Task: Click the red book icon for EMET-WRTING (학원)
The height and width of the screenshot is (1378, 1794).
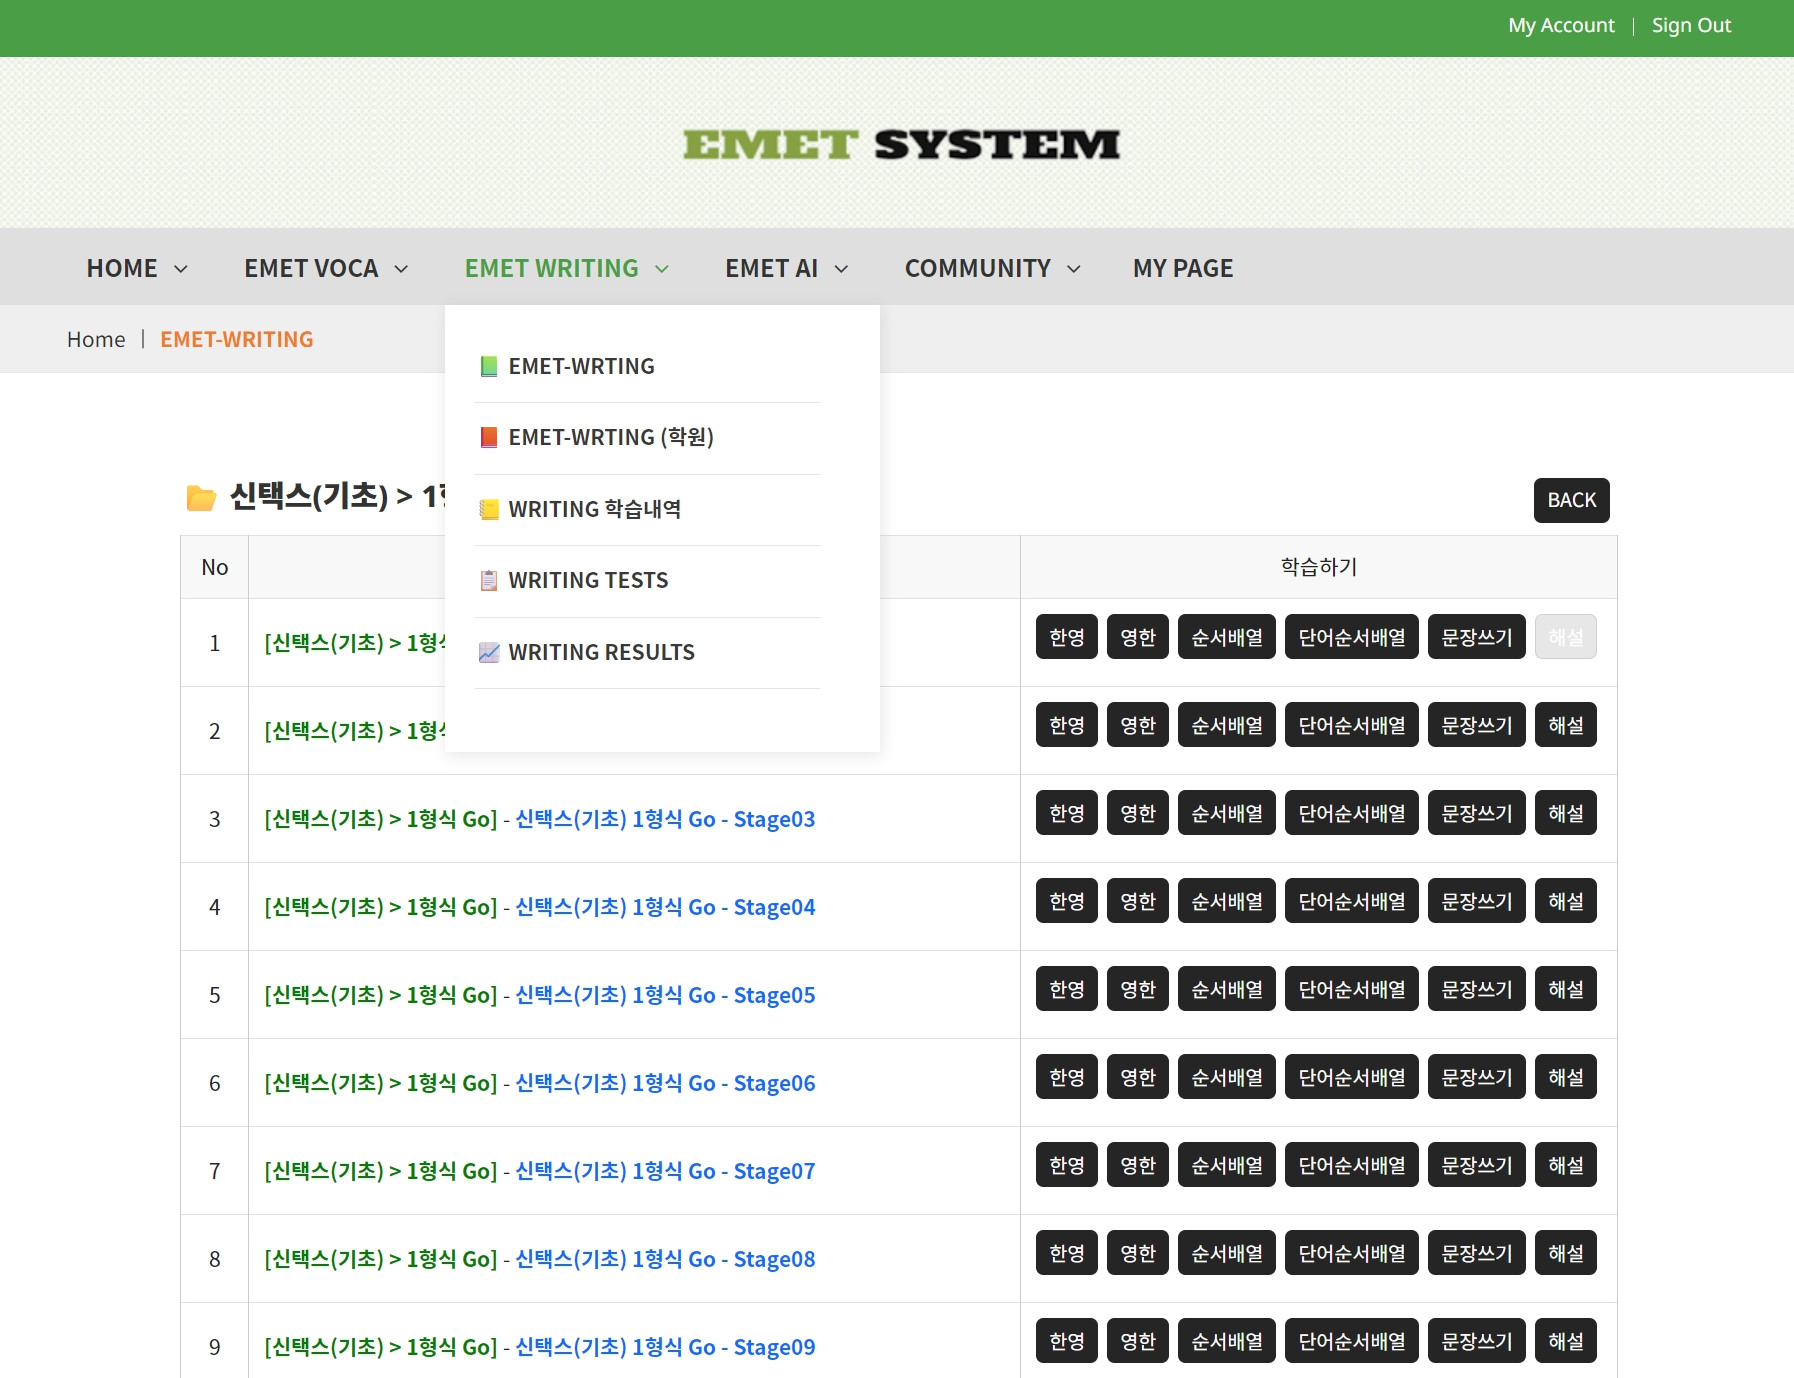Action: click(489, 438)
